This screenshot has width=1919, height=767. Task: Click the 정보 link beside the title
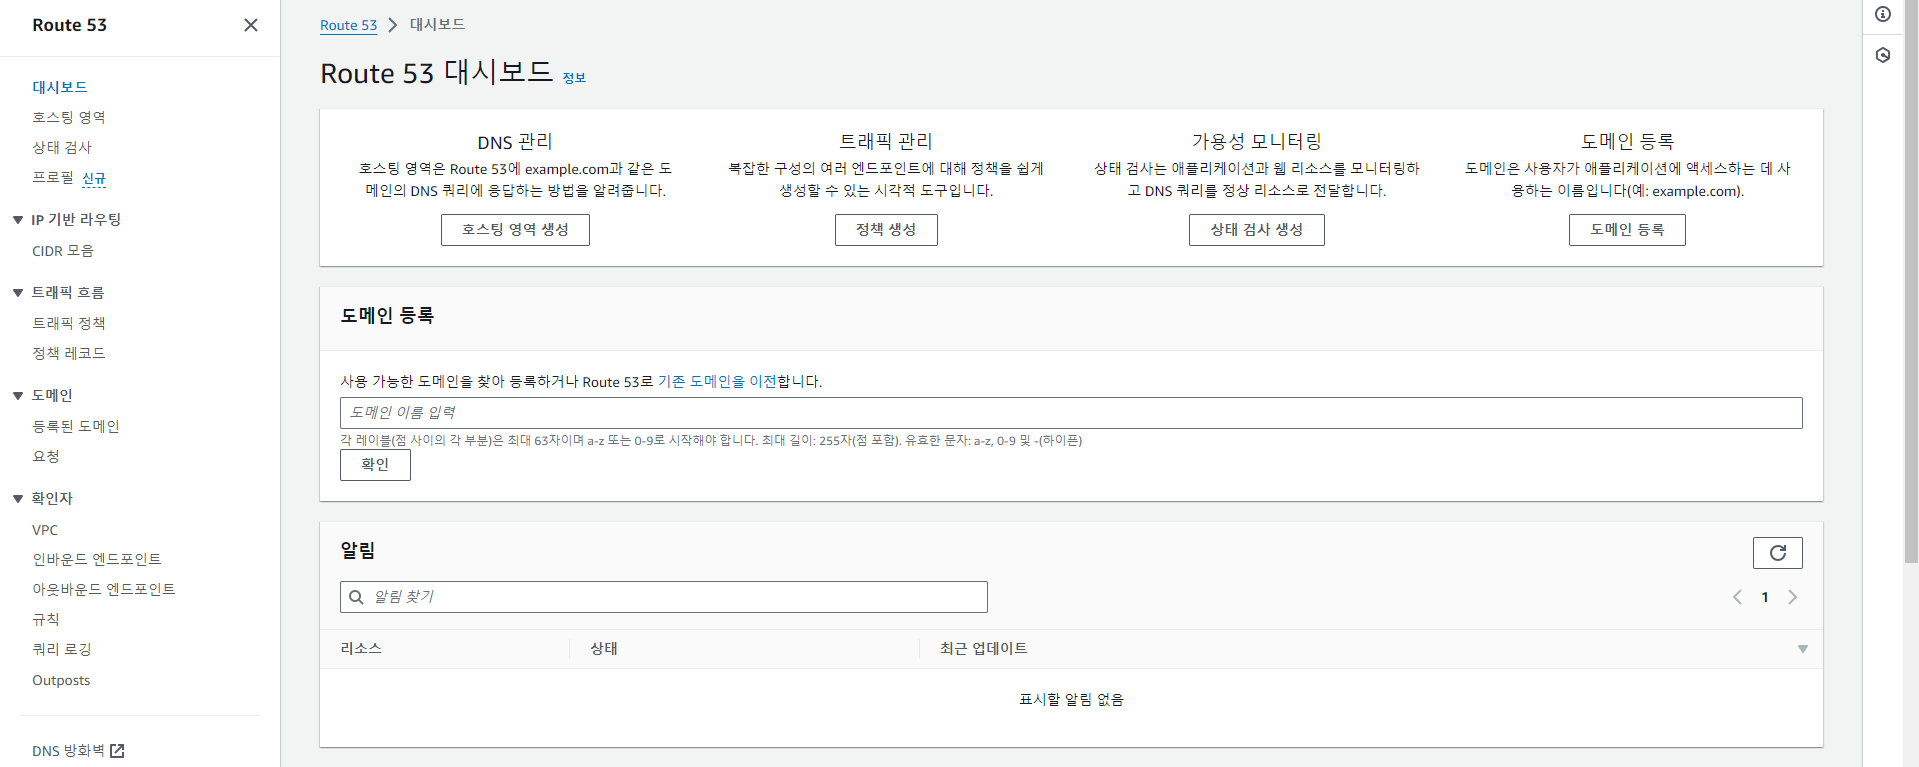pos(574,78)
